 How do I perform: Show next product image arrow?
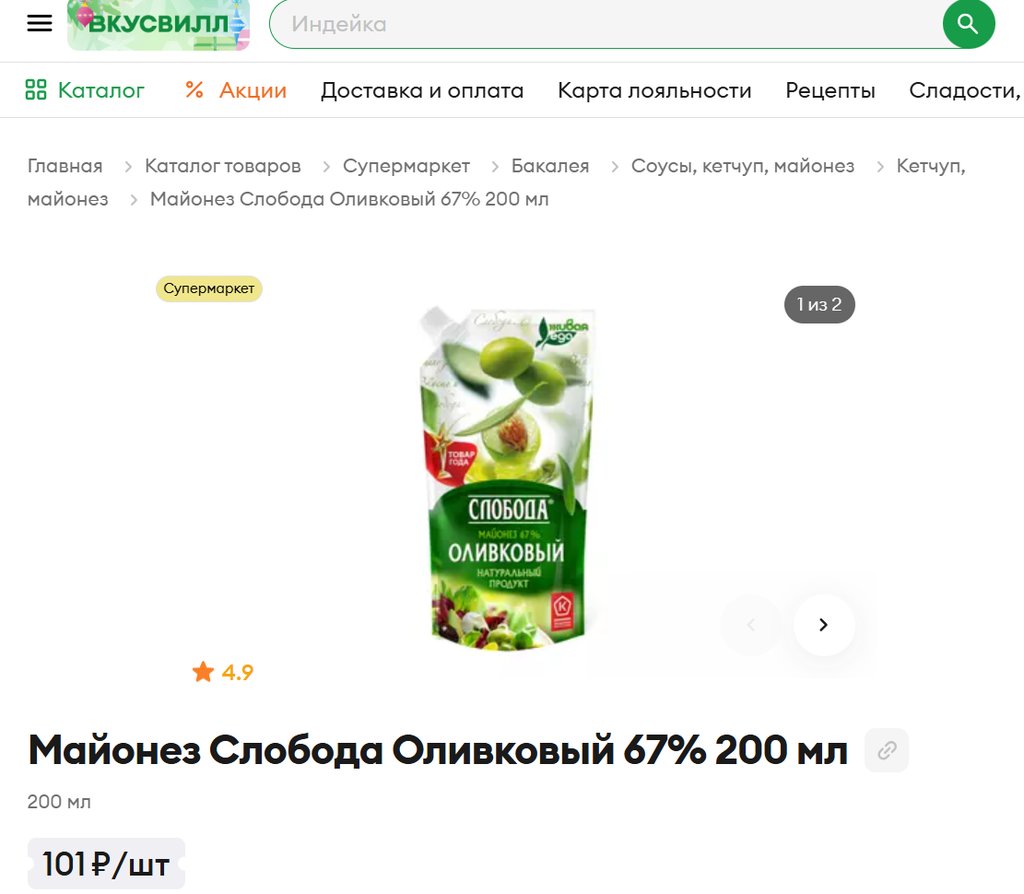point(824,625)
